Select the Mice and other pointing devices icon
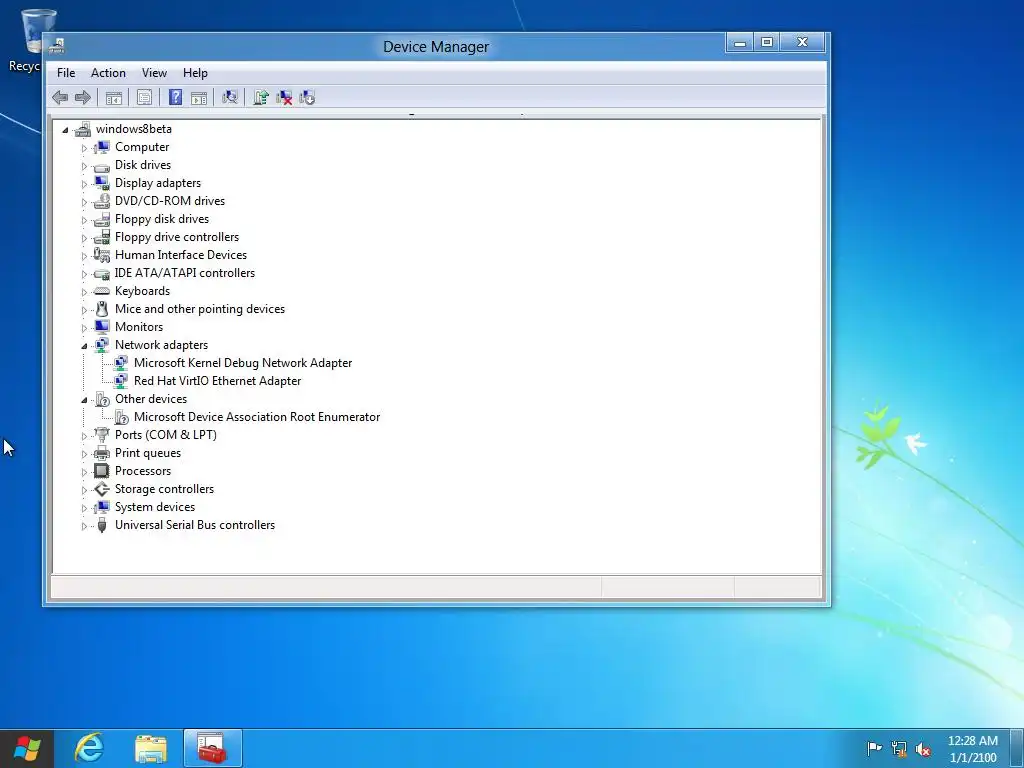 (x=102, y=309)
